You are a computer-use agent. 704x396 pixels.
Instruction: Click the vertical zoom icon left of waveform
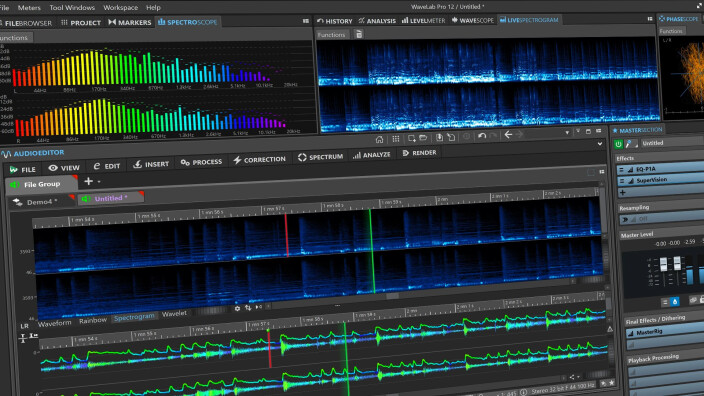[23, 338]
